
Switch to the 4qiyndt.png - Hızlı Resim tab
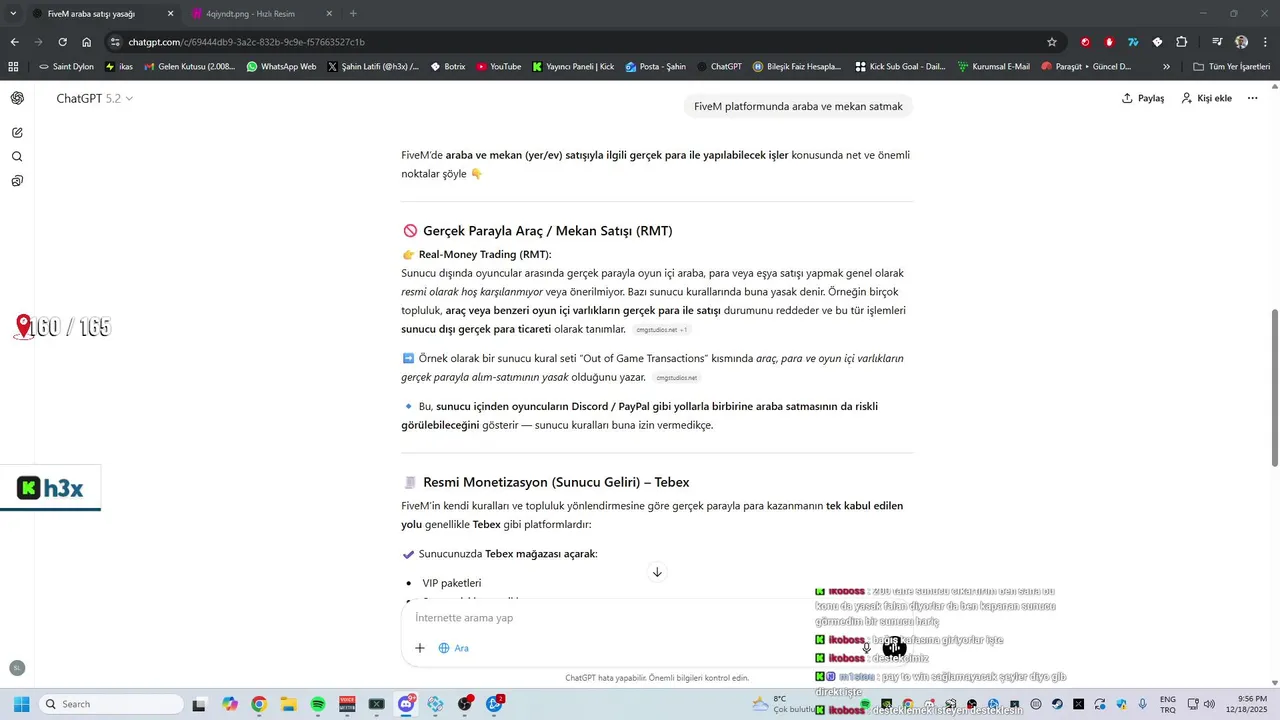[261, 14]
